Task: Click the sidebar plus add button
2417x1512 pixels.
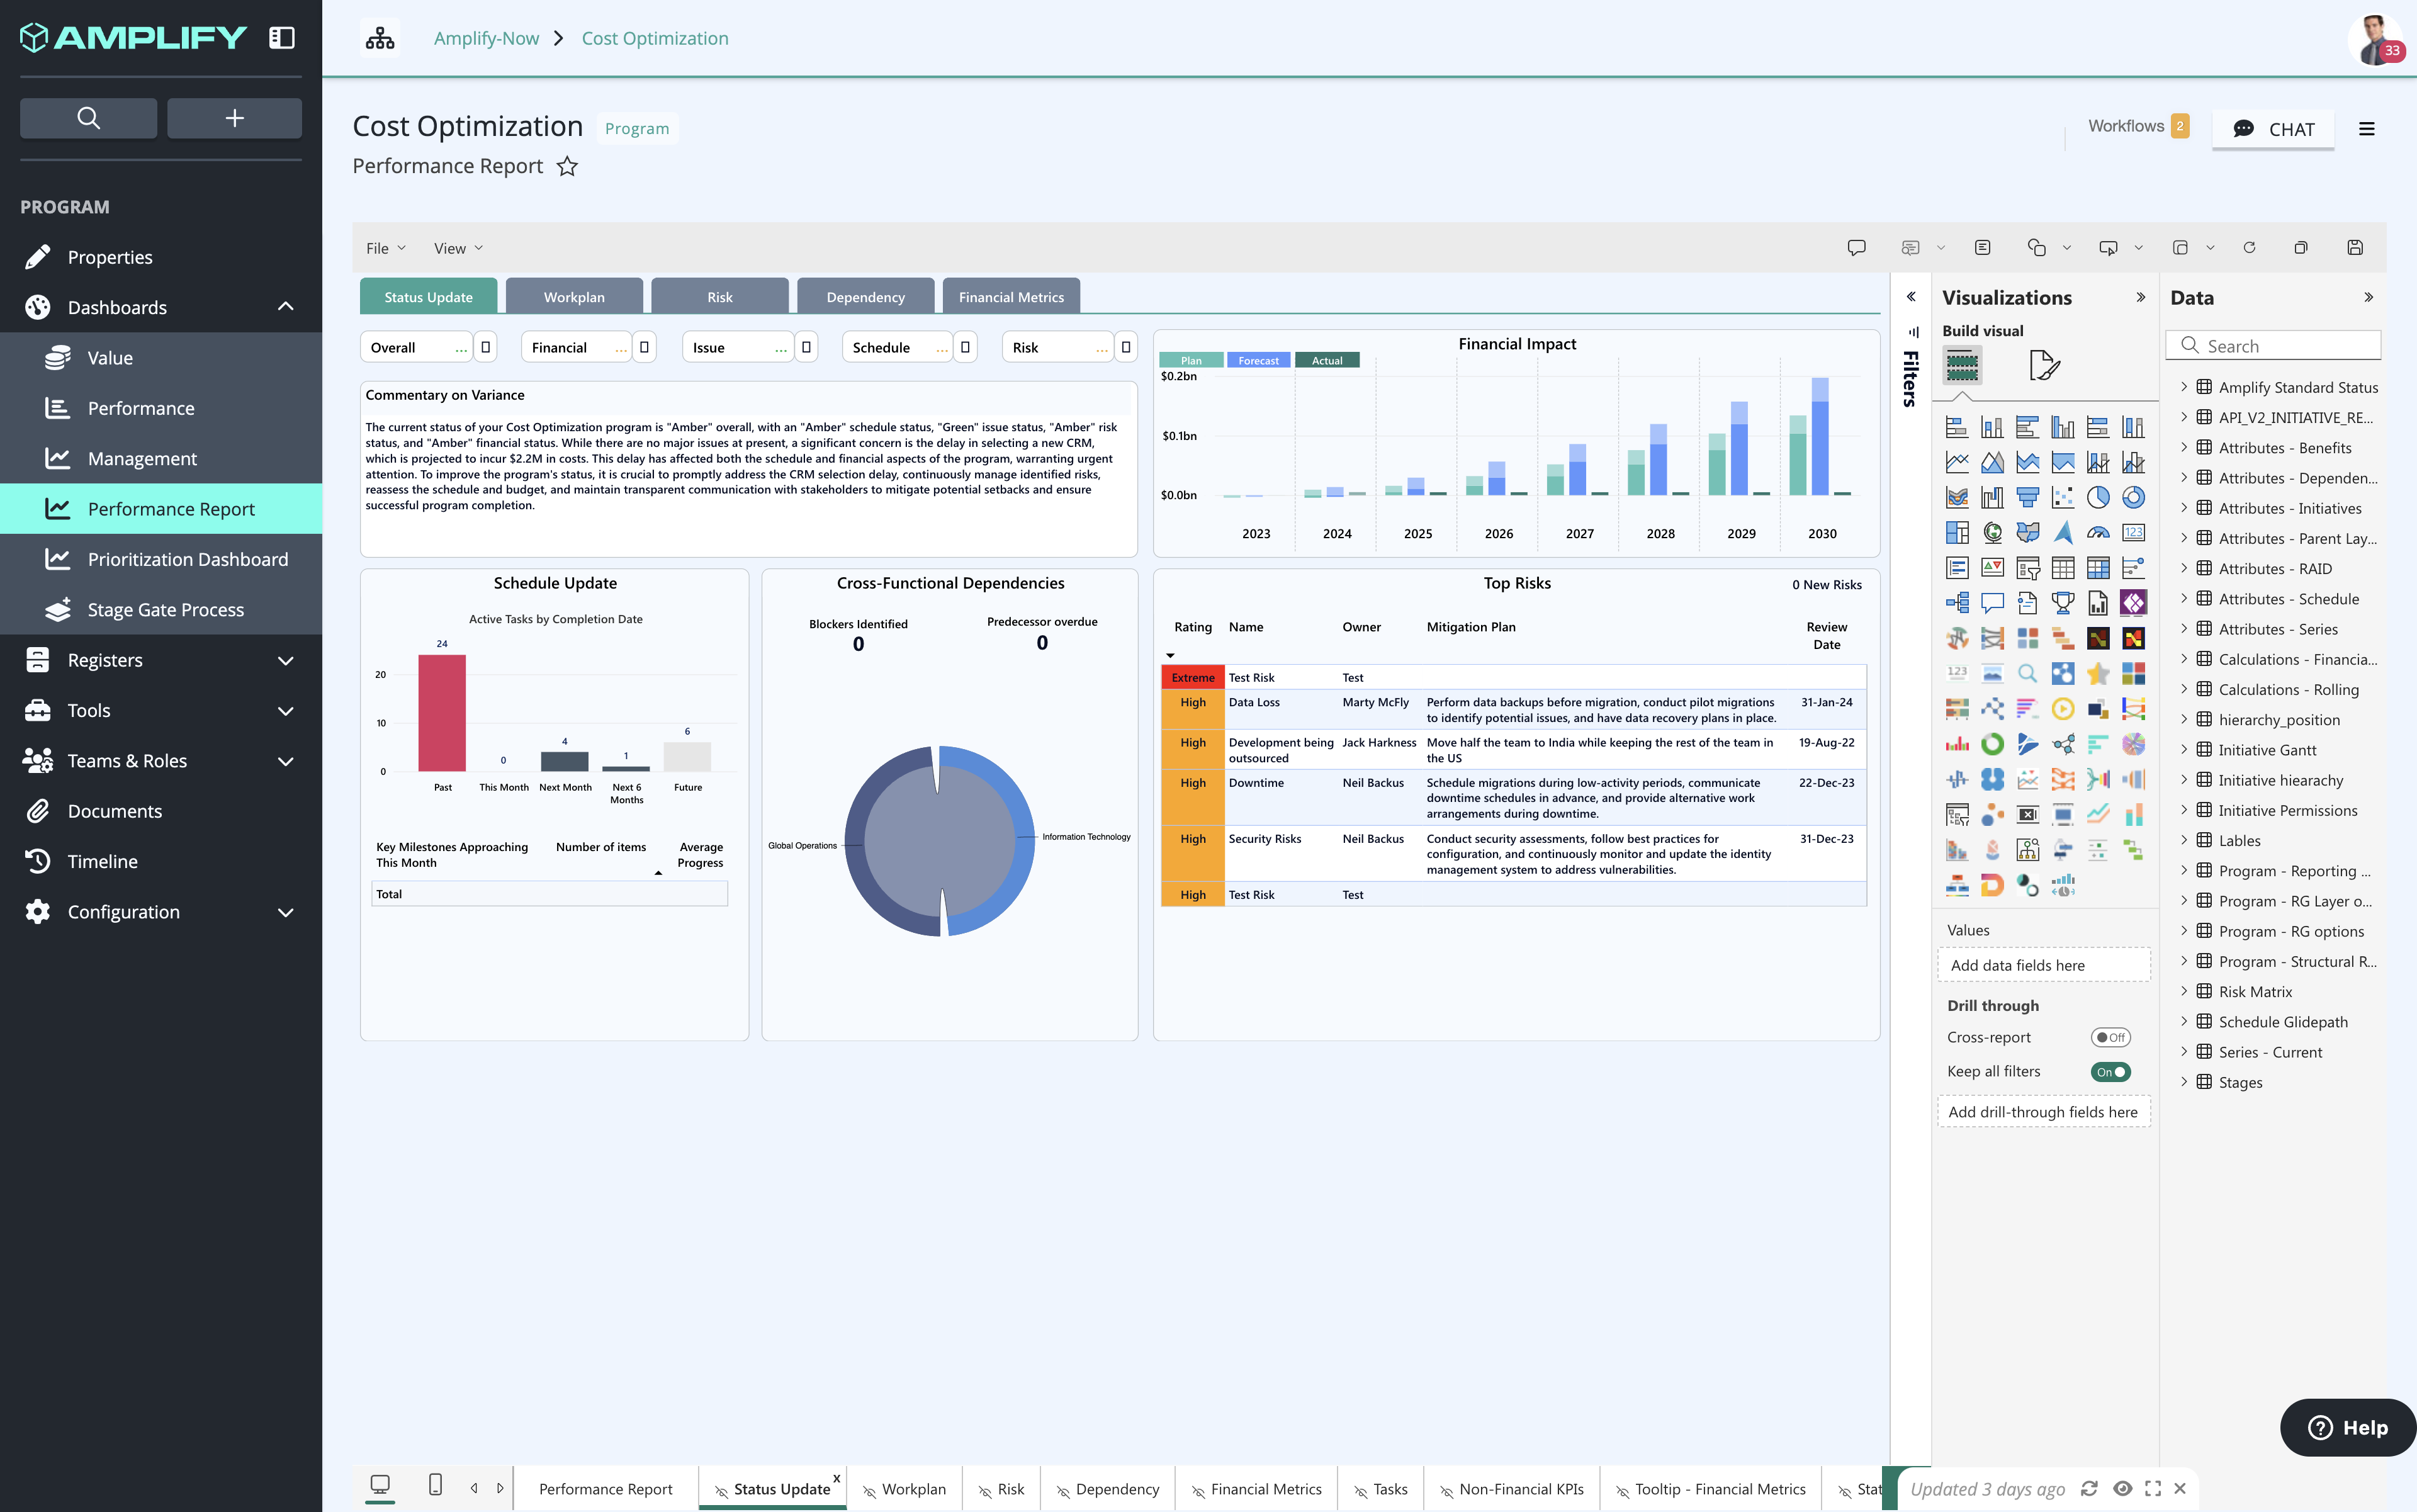Action: point(234,118)
